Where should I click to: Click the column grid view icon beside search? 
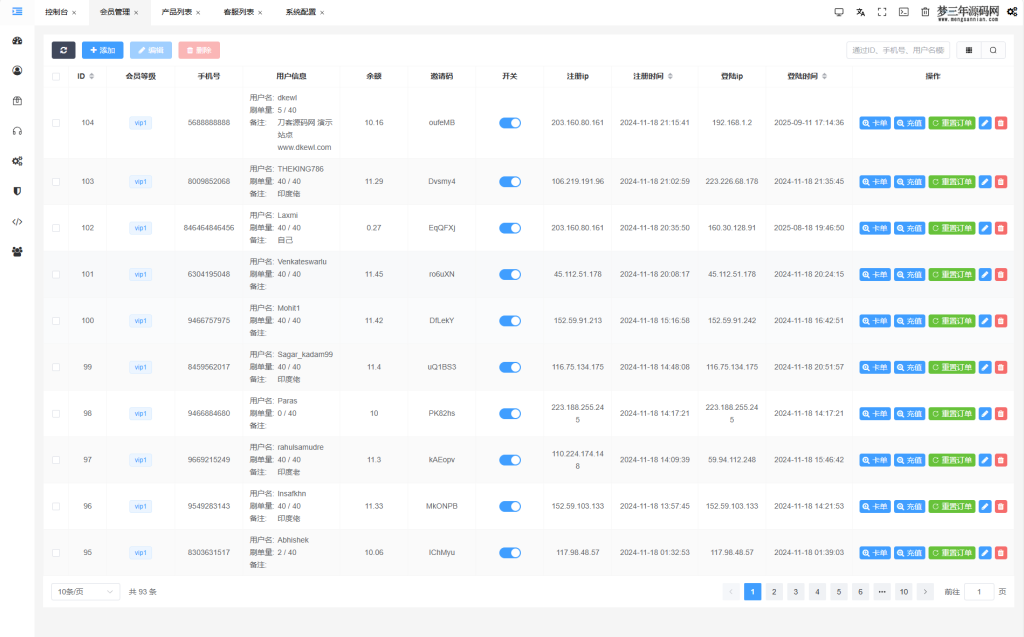968,50
